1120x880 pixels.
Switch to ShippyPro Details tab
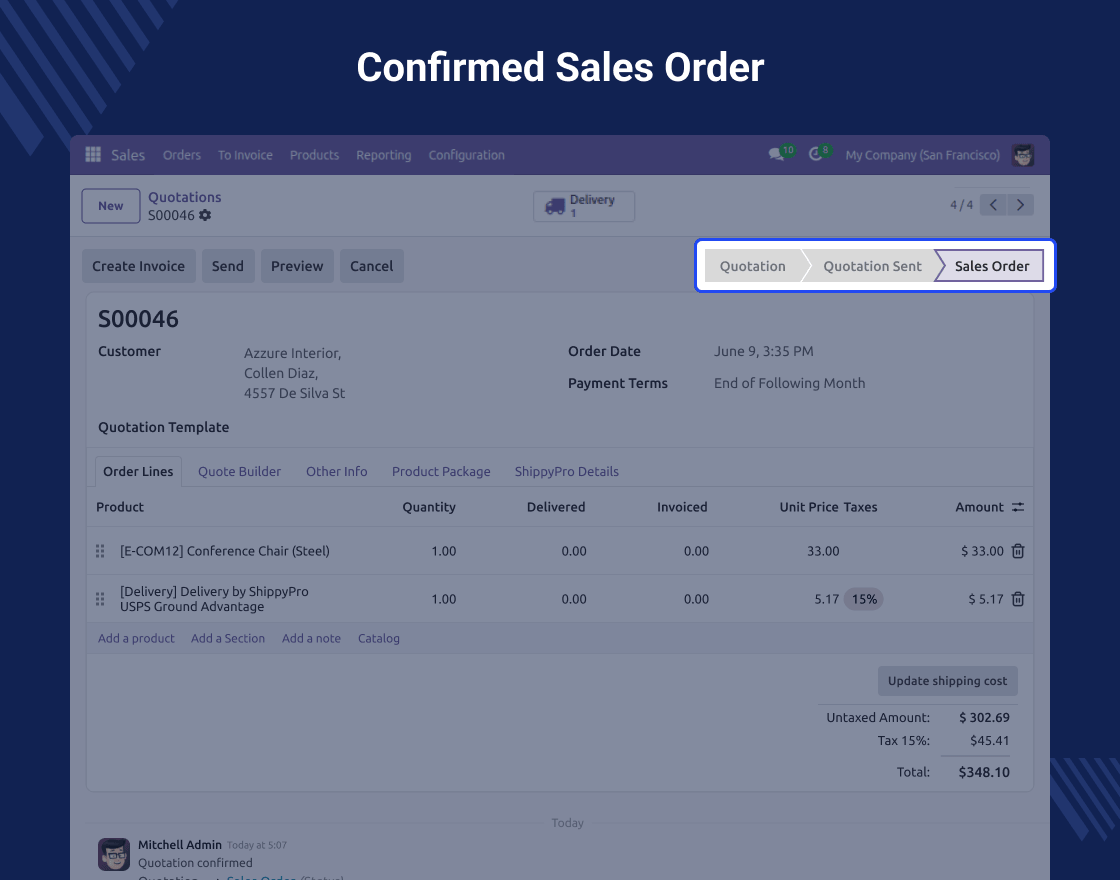coord(566,471)
